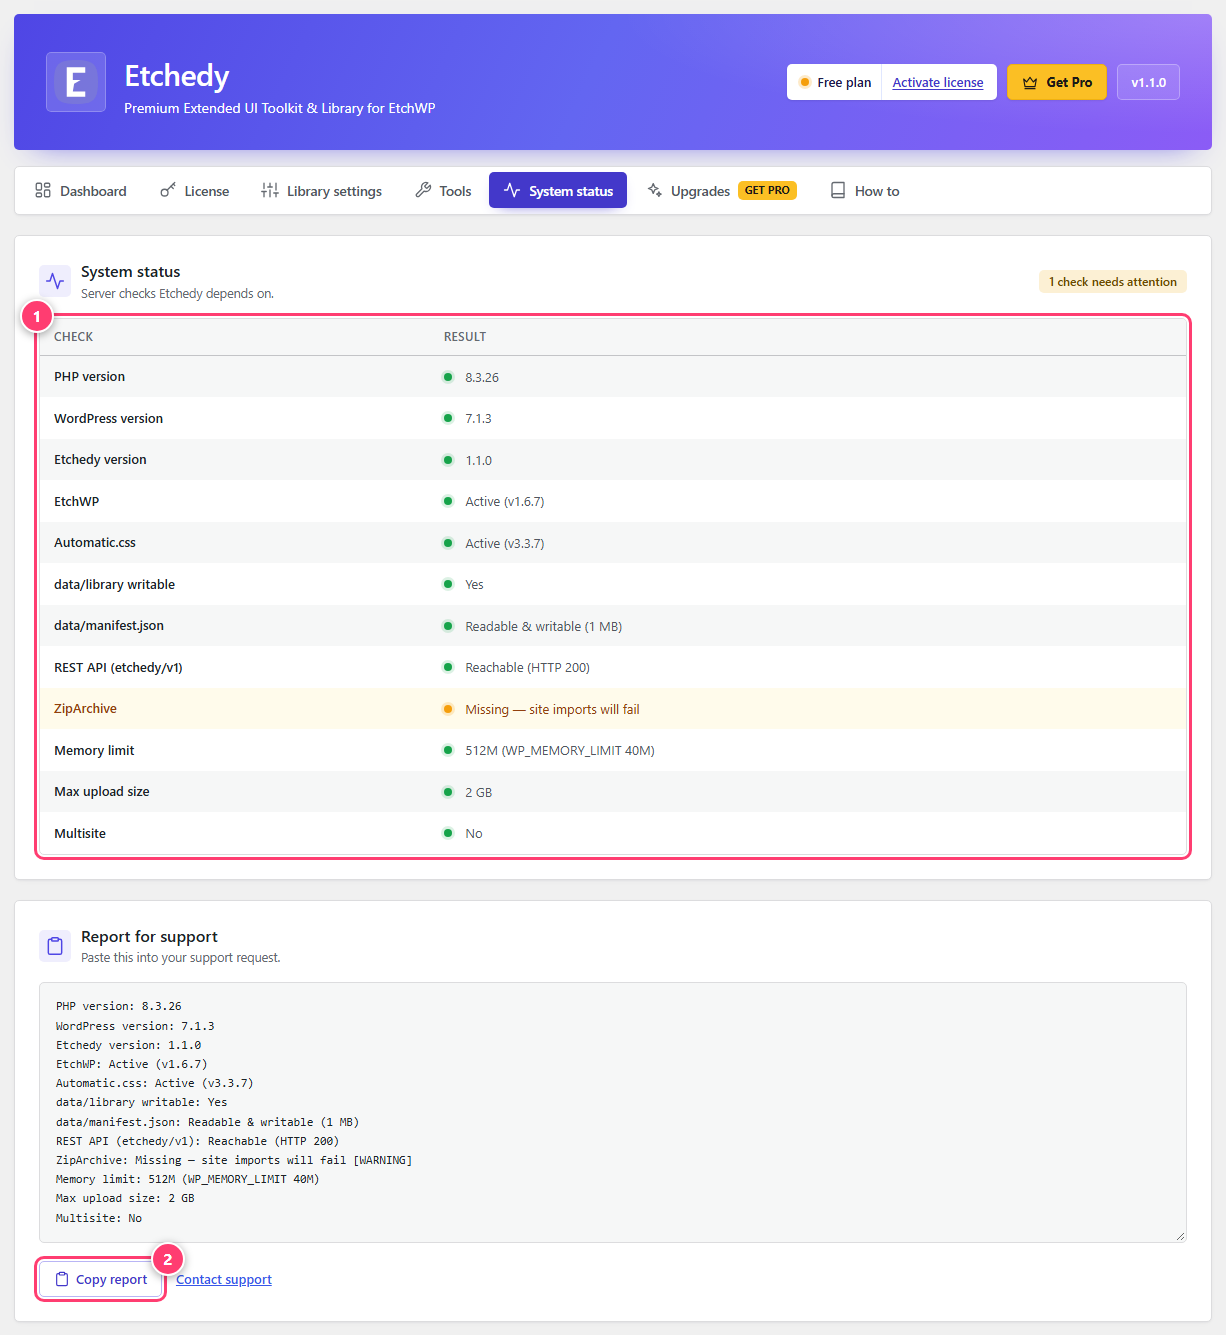1226x1335 pixels.
Task: Click the Upgrades sparkle icon
Action: tap(655, 190)
